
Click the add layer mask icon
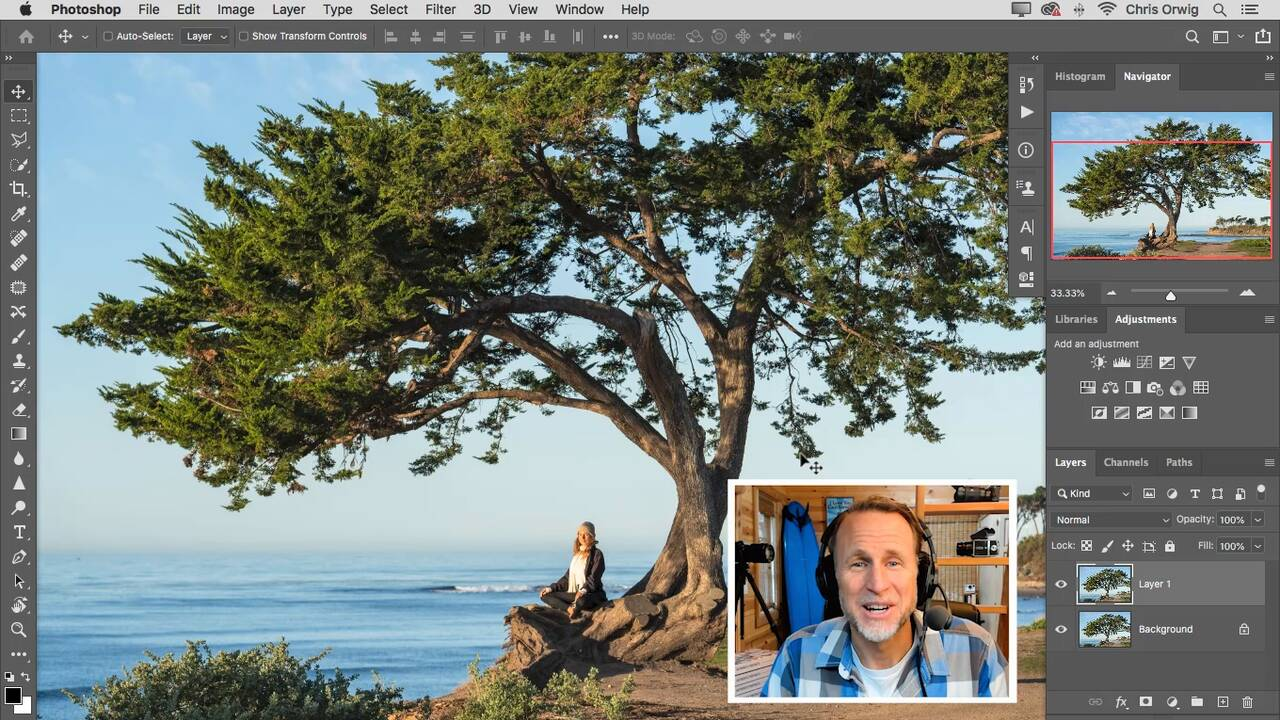[1146, 702]
